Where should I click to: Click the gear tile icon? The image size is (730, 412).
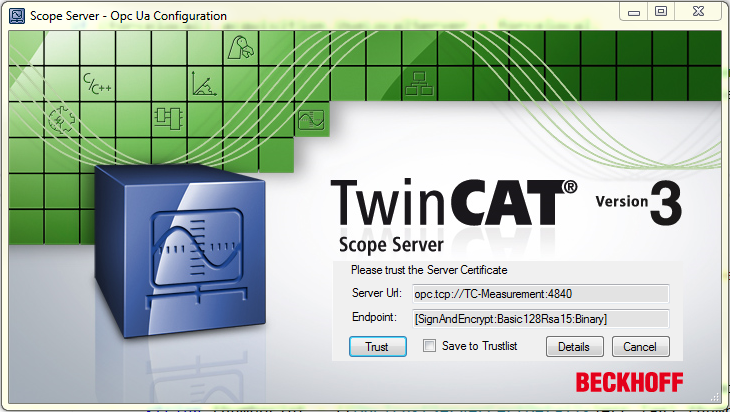click(61, 119)
